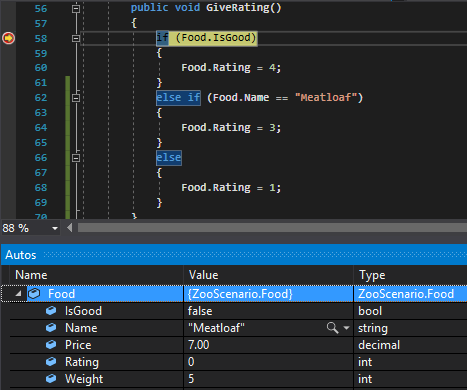Click Food.Rating = 4; on line 60
This screenshot has height=390, width=467.
(x=231, y=68)
